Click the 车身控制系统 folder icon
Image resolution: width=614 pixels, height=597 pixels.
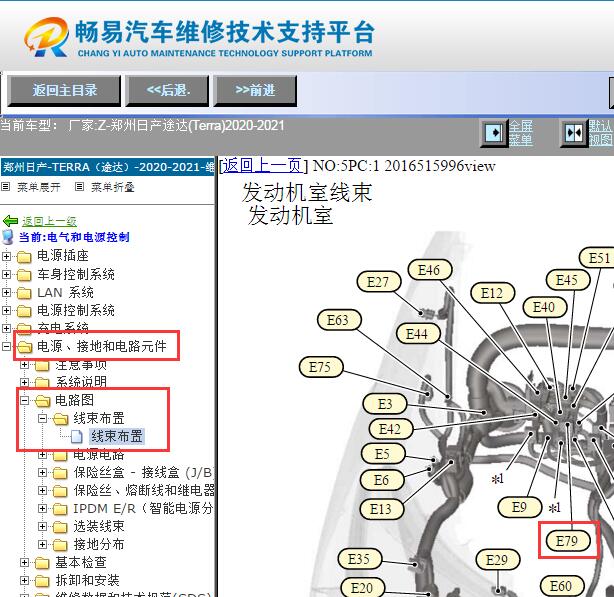[x=24, y=275]
